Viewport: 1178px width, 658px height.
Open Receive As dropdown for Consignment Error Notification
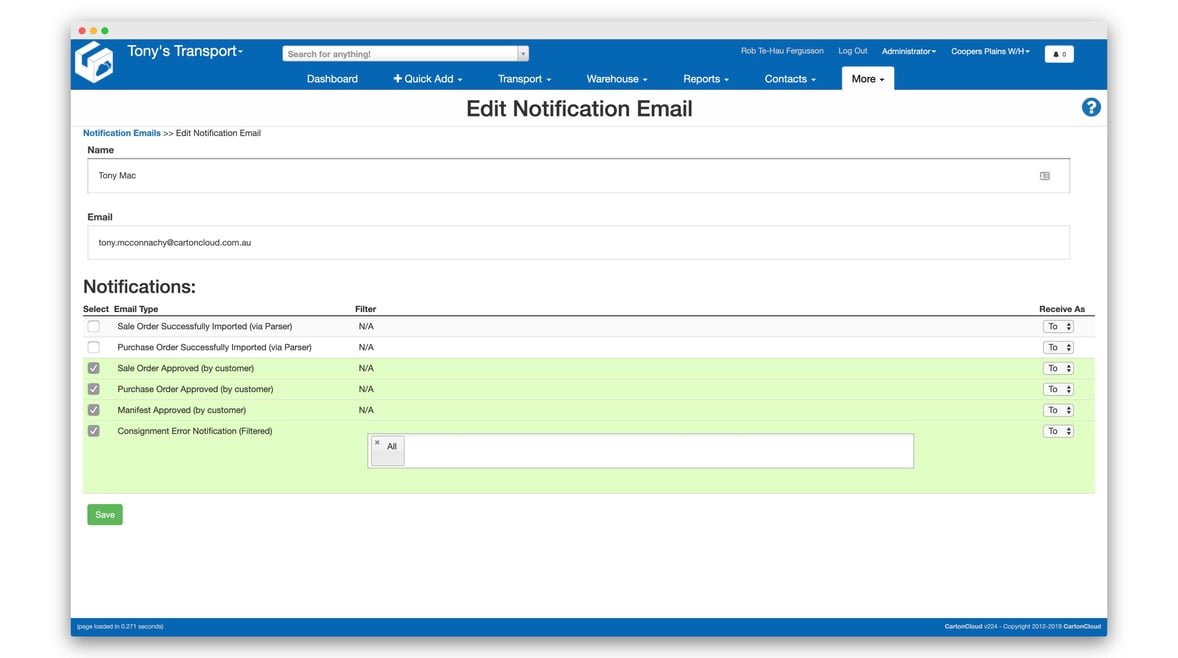pyautogui.click(x=1058, y=430)
